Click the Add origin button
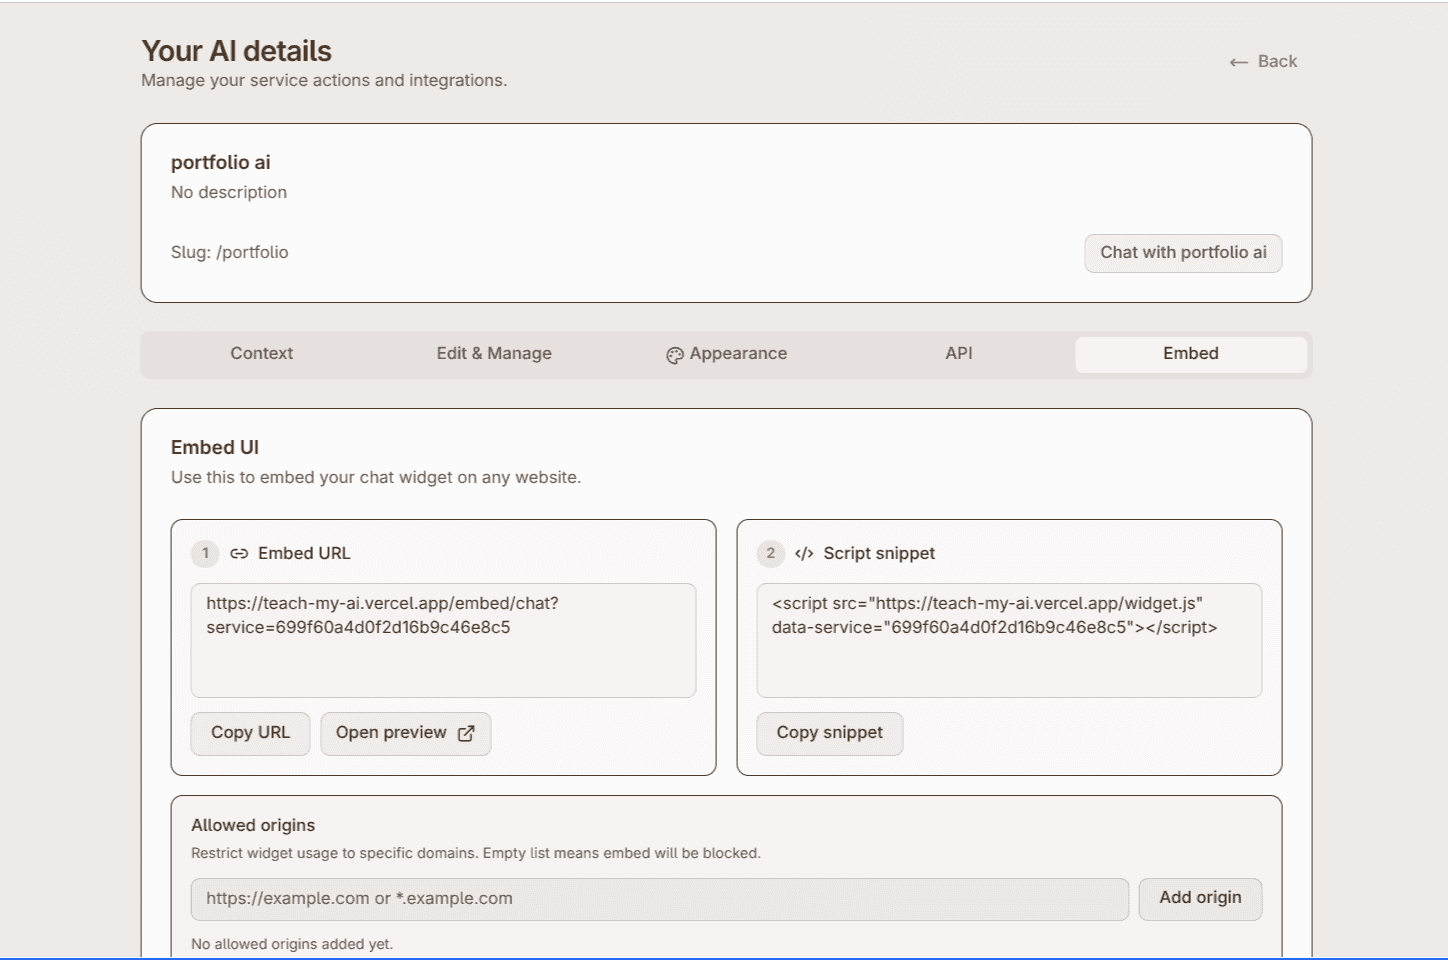 pos(1200,898)
